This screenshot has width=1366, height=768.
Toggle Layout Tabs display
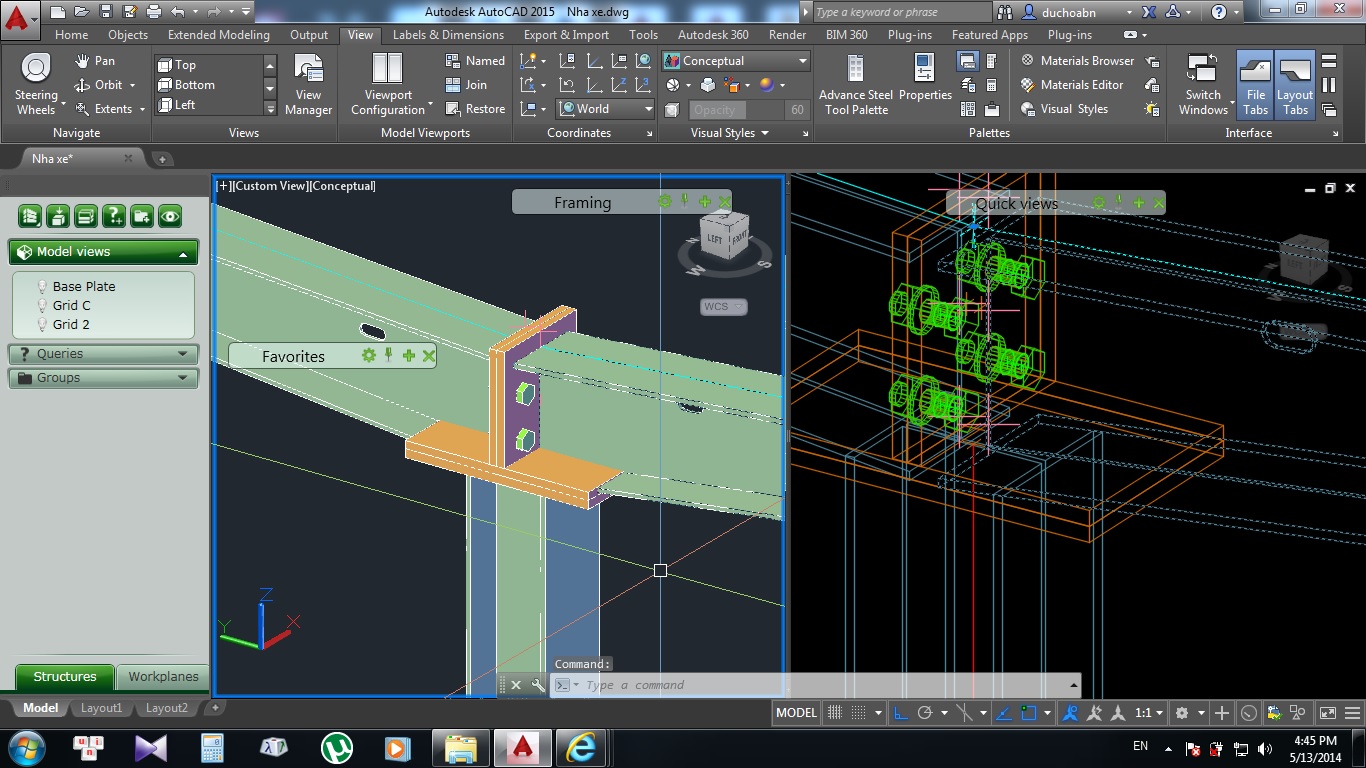1295,86
